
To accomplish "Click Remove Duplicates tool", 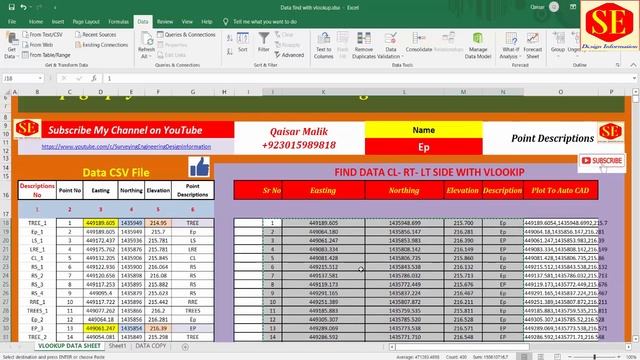I will 363,45.
